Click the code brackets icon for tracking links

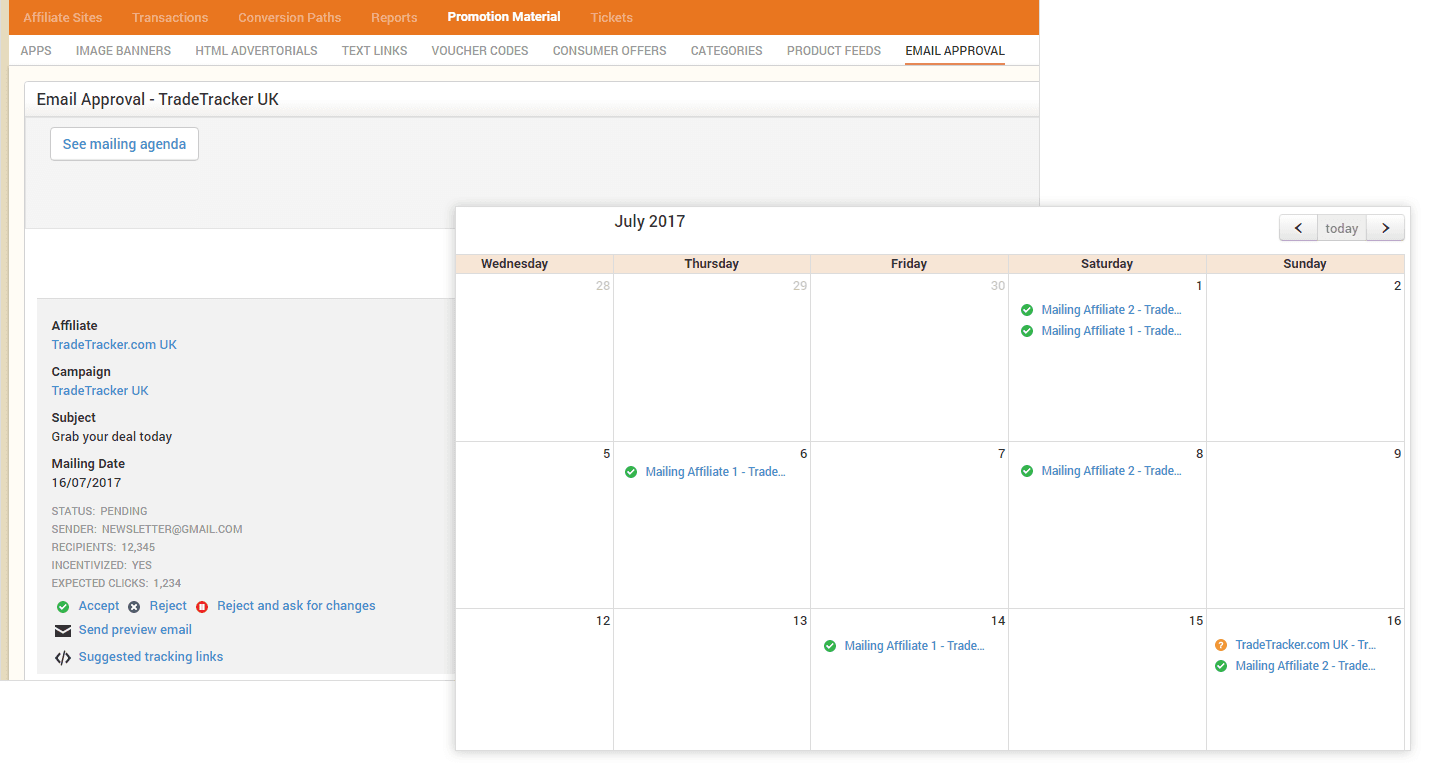coord(63,658)
